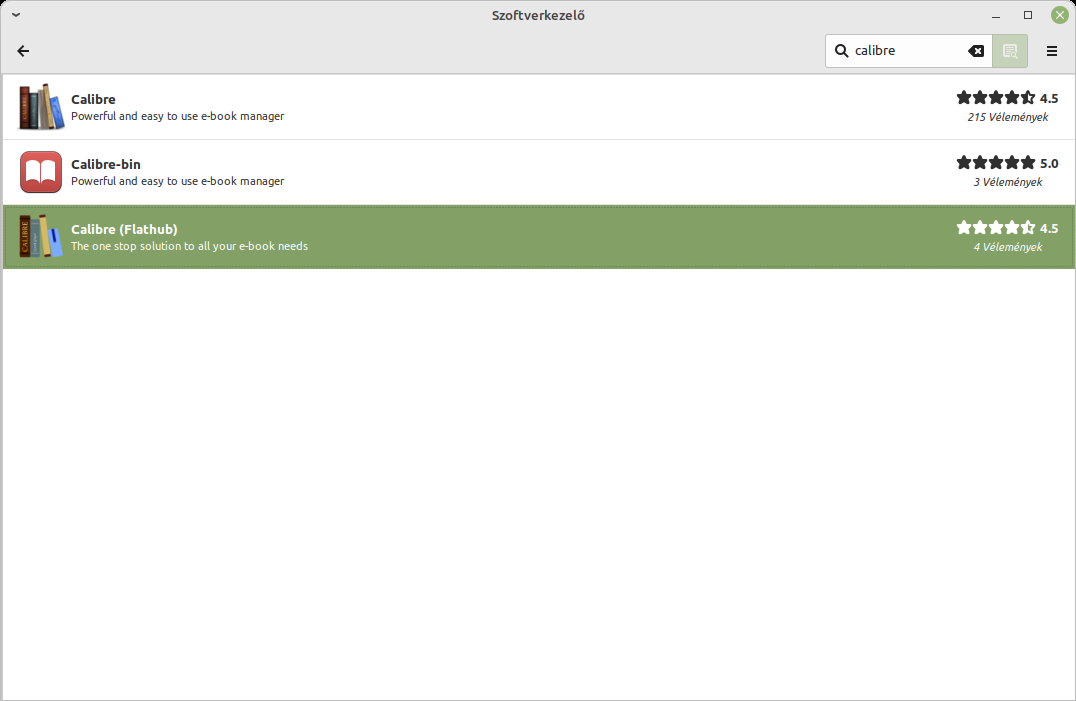Viewport: 1076px width, 701px height.
Task: Maximize the Szoftverkezelő window
Action: 1028,15
